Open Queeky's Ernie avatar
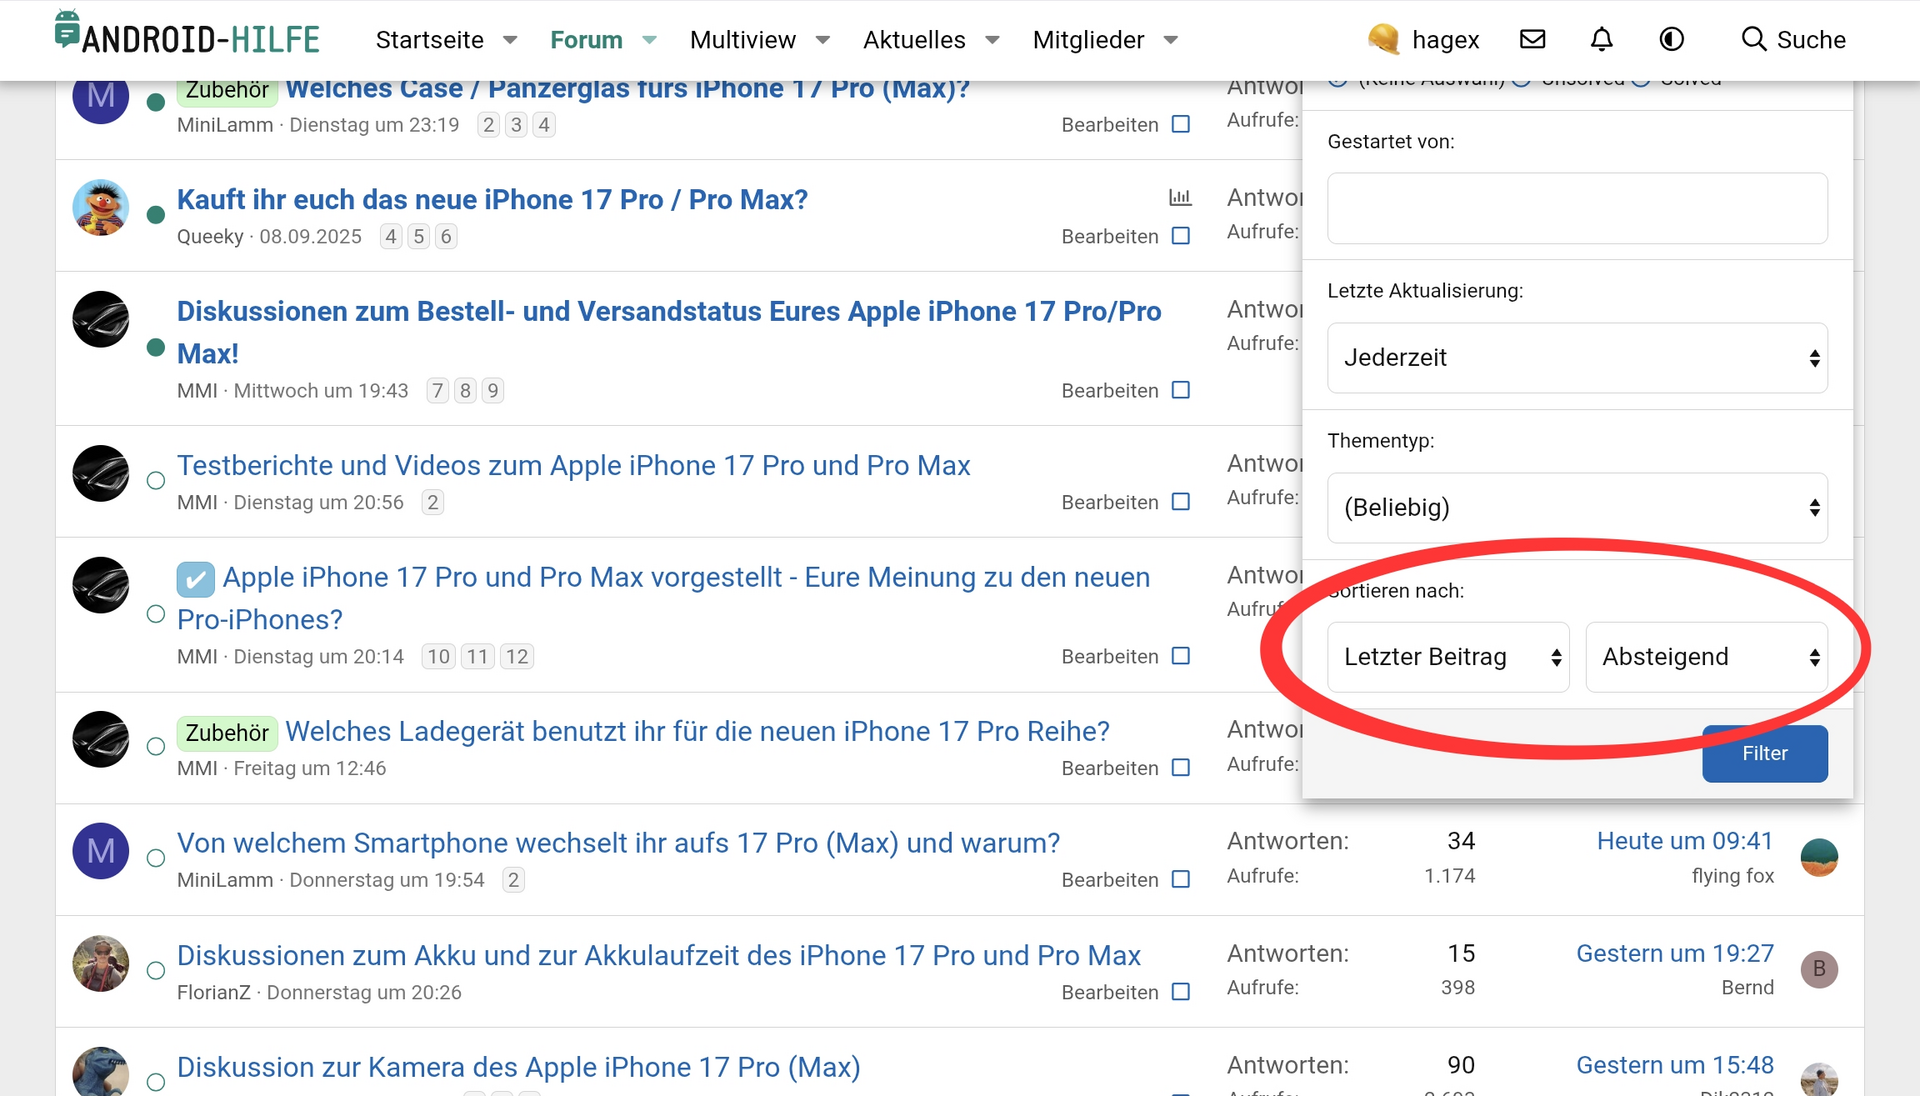This screenshot has height=1096, width=1920. click(x=101, y=207)
